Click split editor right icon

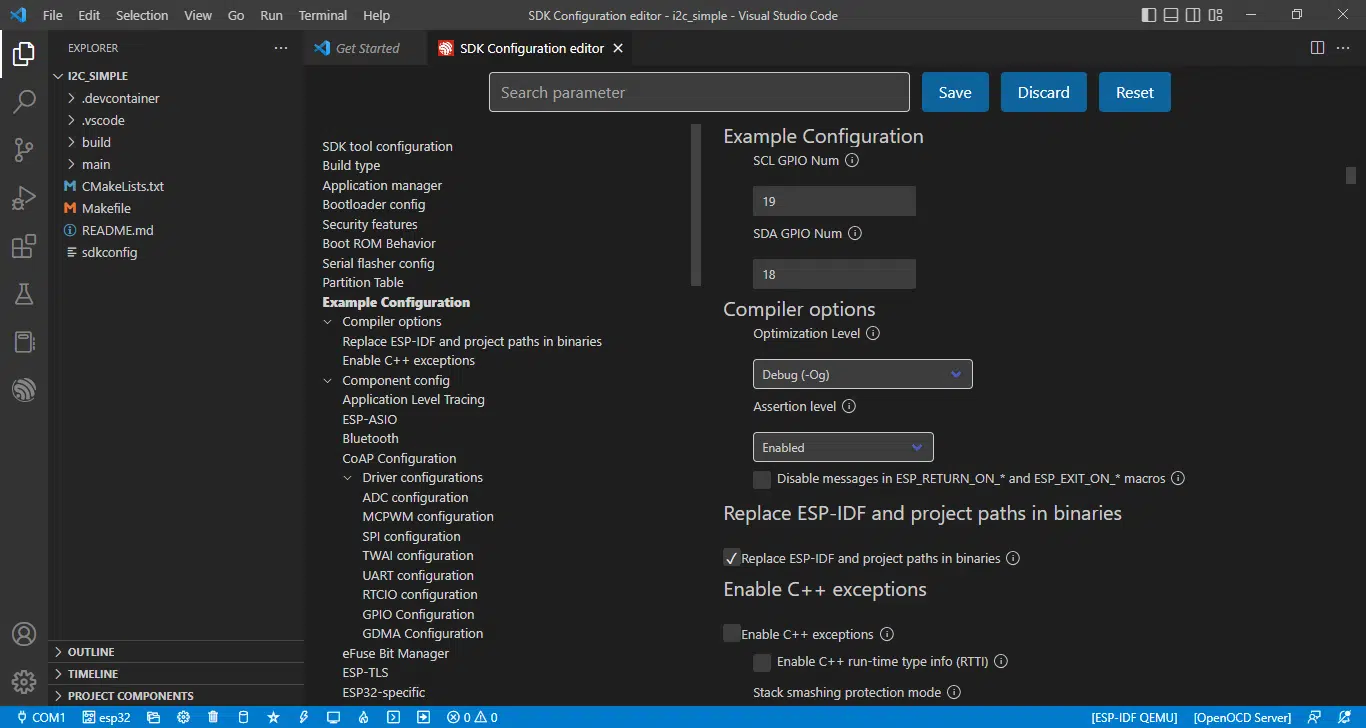[1317, 48]
